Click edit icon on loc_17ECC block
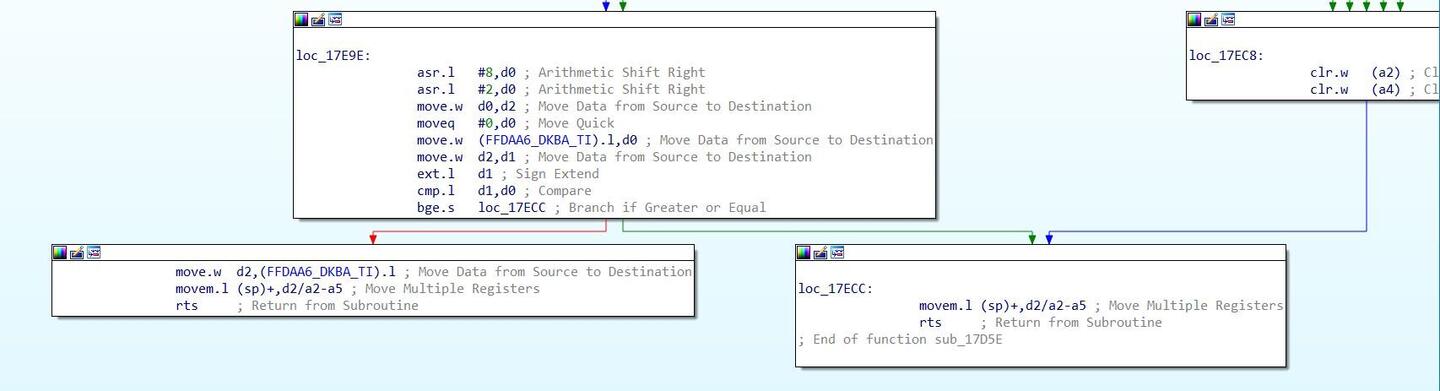Image resolution: width=1440 pixels, height=391 pixels. (x=821, y=252)
